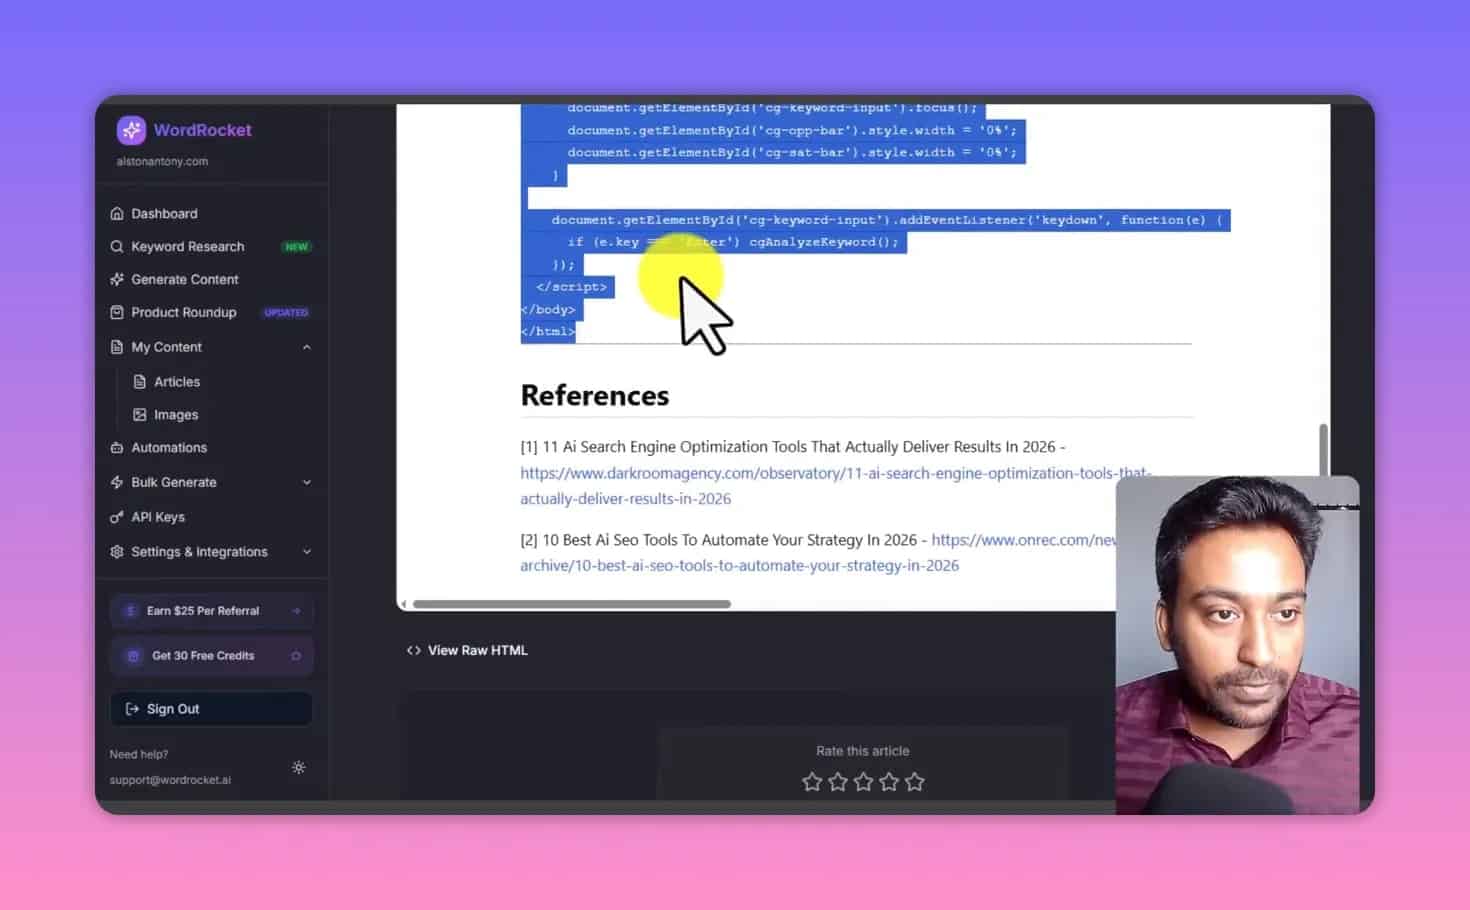This screenshot has width=1470, height=910.
Task: Open the Images section in My Content
Action: (x=175, y=414)
